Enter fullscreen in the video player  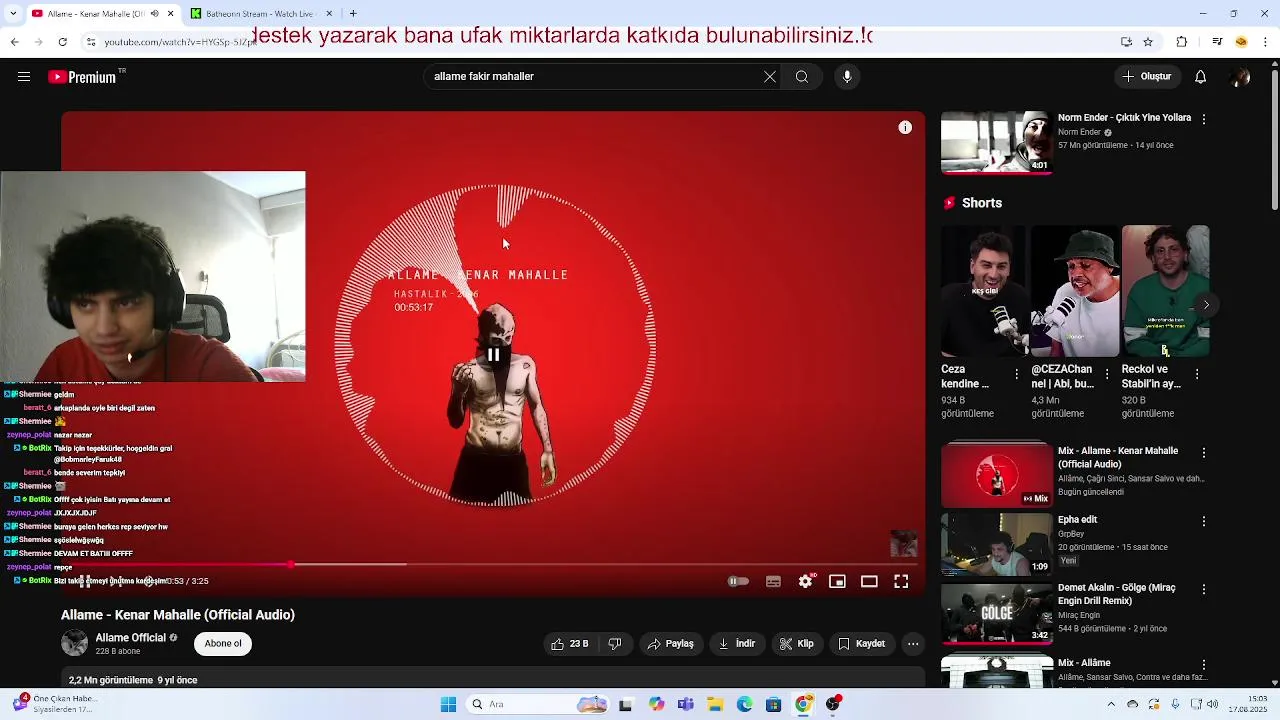(x=901, y=581)
